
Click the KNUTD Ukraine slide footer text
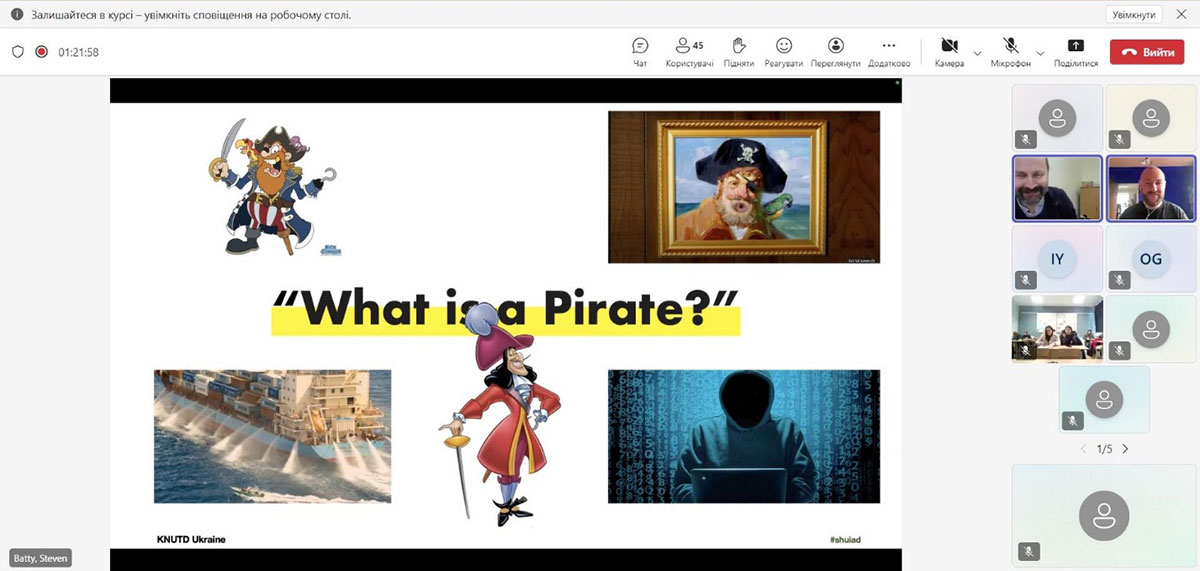click(x=191, y=539)
